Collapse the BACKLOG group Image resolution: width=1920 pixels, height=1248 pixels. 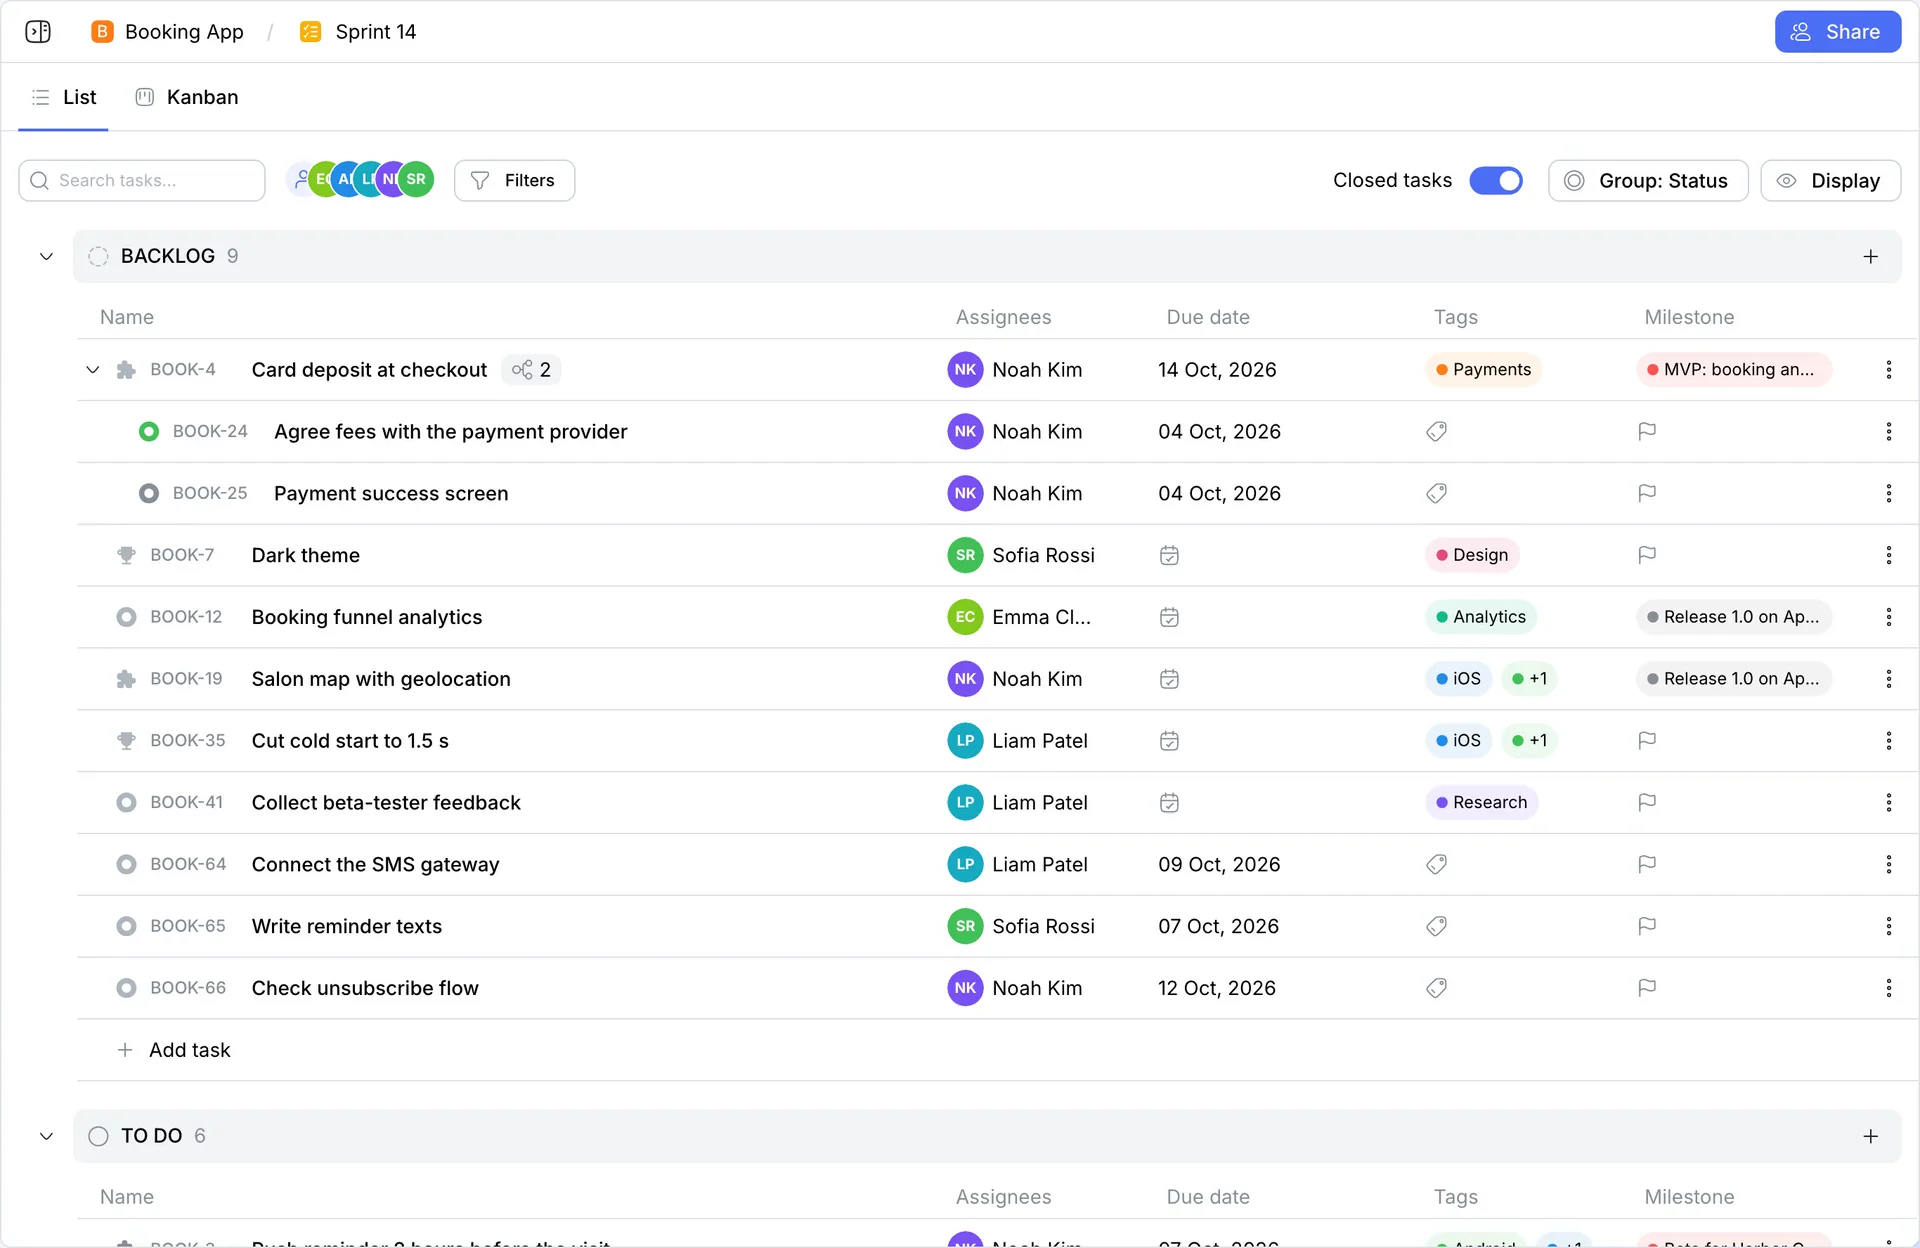coord(46,257)
